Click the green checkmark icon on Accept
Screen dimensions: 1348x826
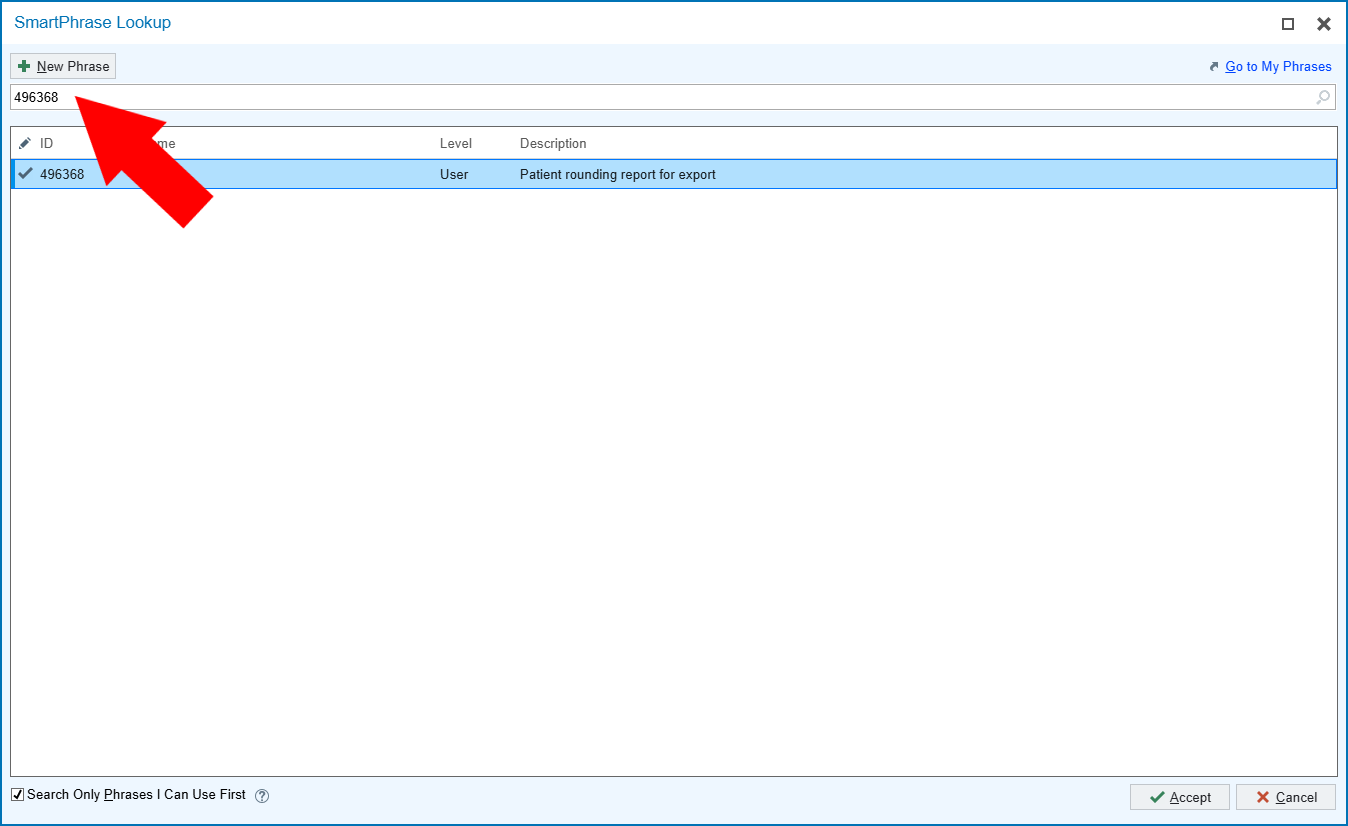1156,797
